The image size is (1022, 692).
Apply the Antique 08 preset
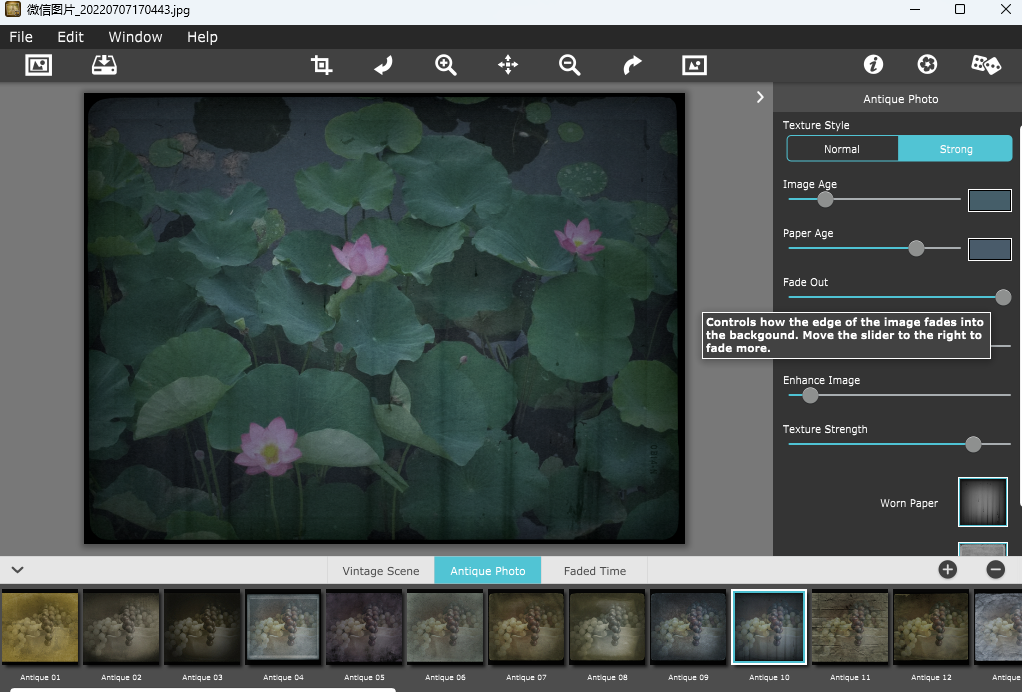tap(607, 627)
